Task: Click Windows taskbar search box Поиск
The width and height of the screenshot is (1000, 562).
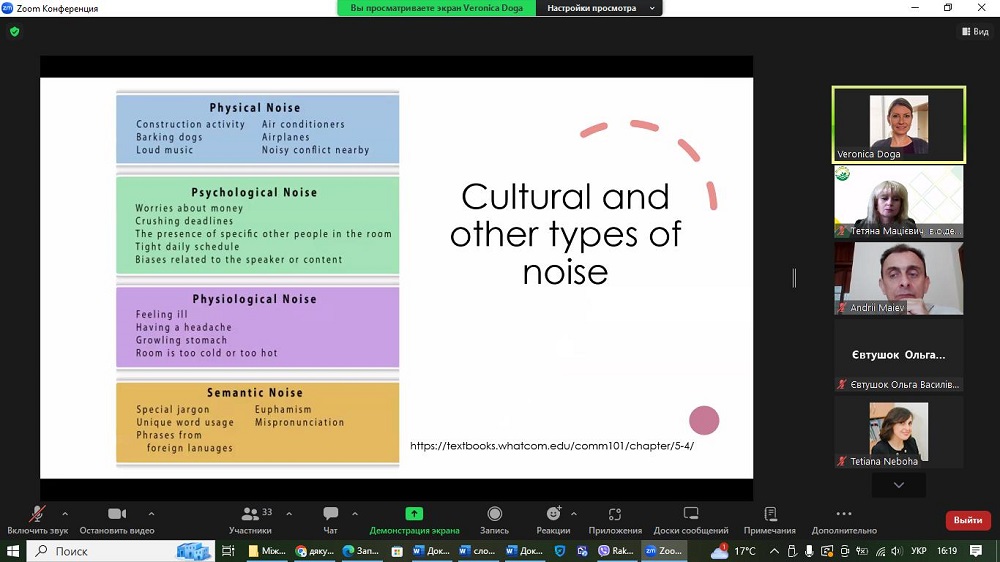Action: pyautogui.click(x=100, y=551)
